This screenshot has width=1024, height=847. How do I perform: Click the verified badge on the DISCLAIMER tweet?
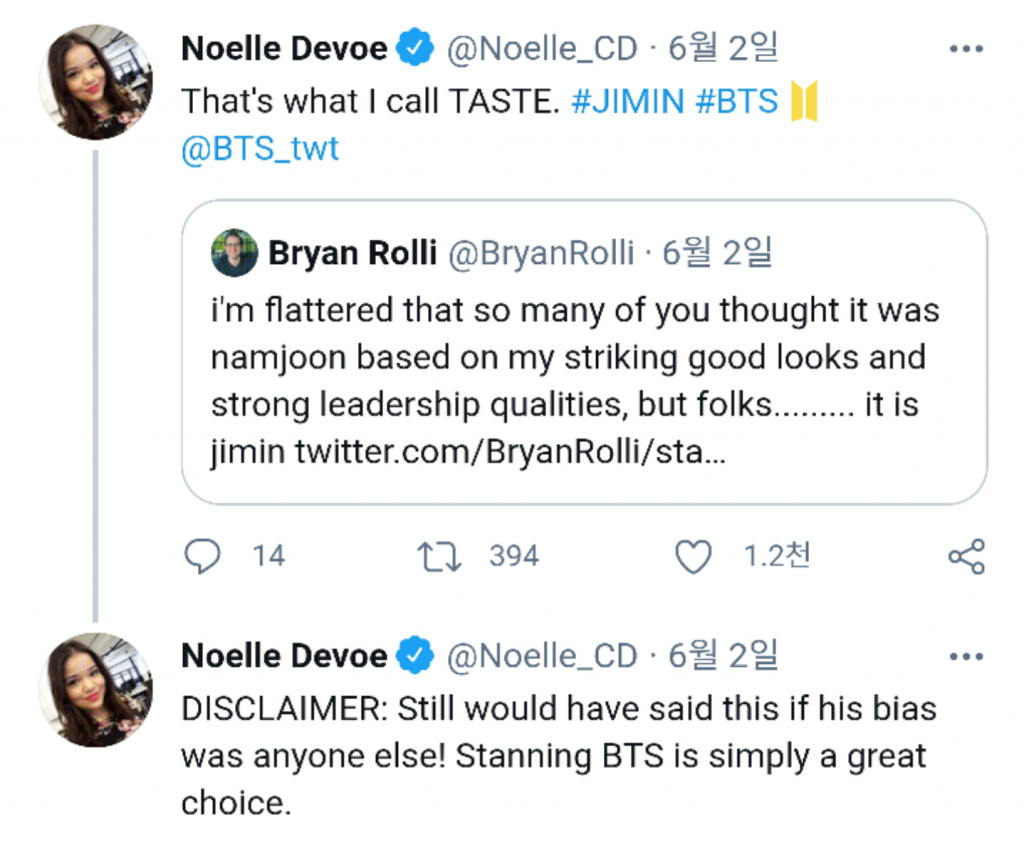click(415, 656)
